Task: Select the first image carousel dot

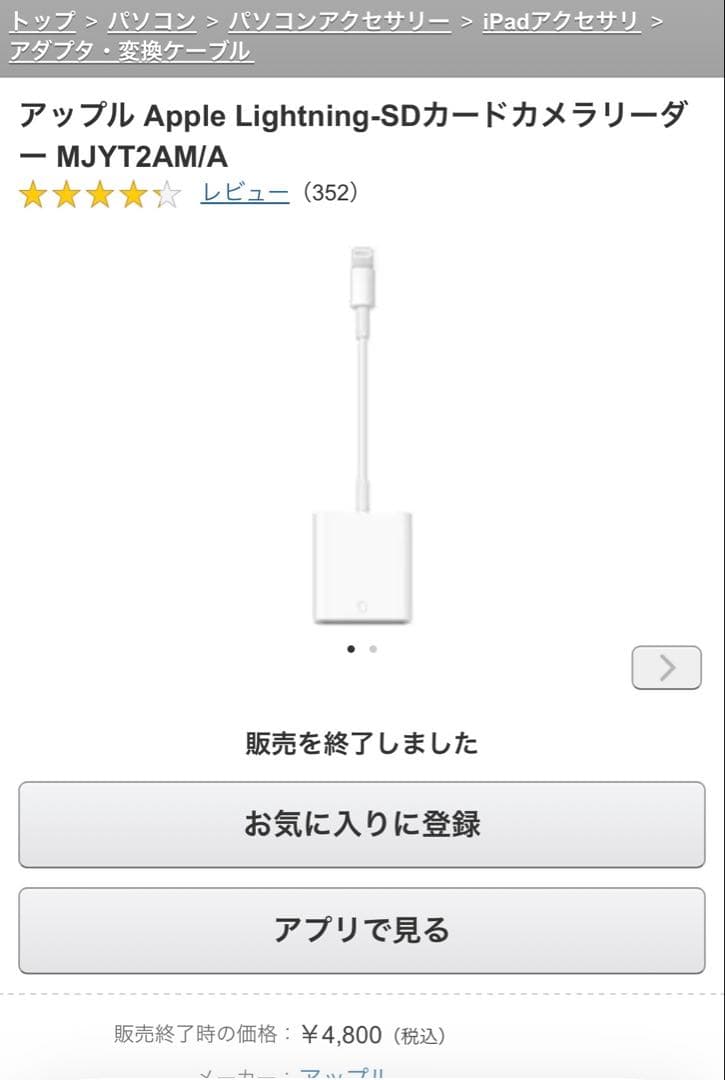Action: (x=351, y=648)
